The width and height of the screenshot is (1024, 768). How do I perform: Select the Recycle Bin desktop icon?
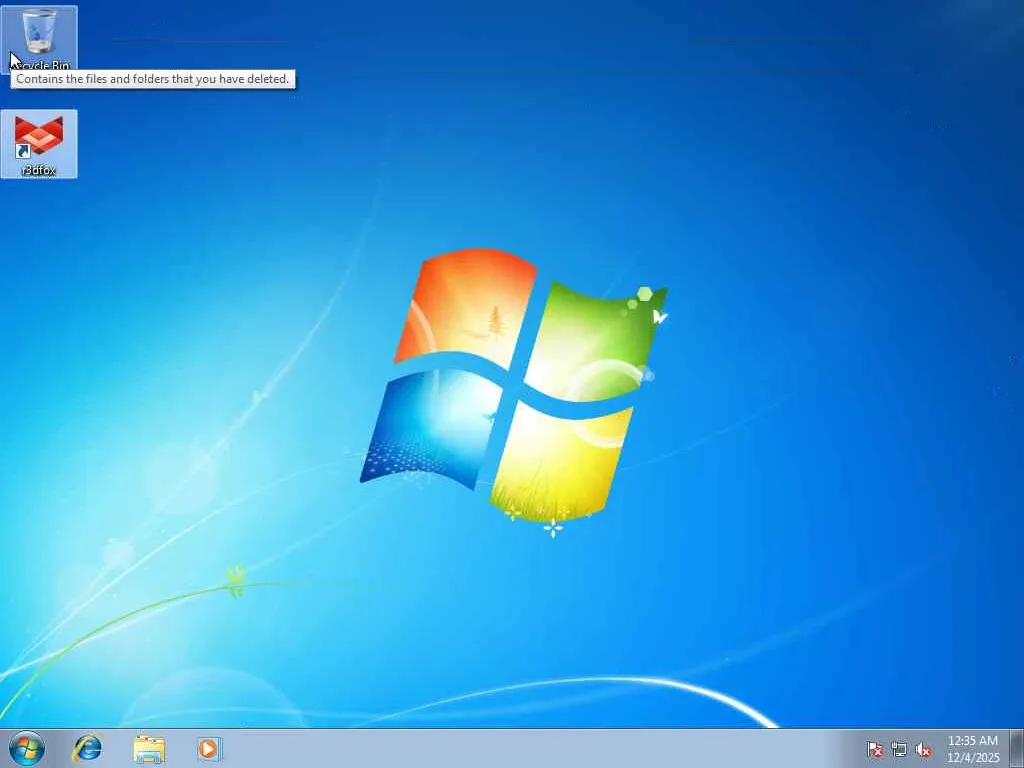39,38
